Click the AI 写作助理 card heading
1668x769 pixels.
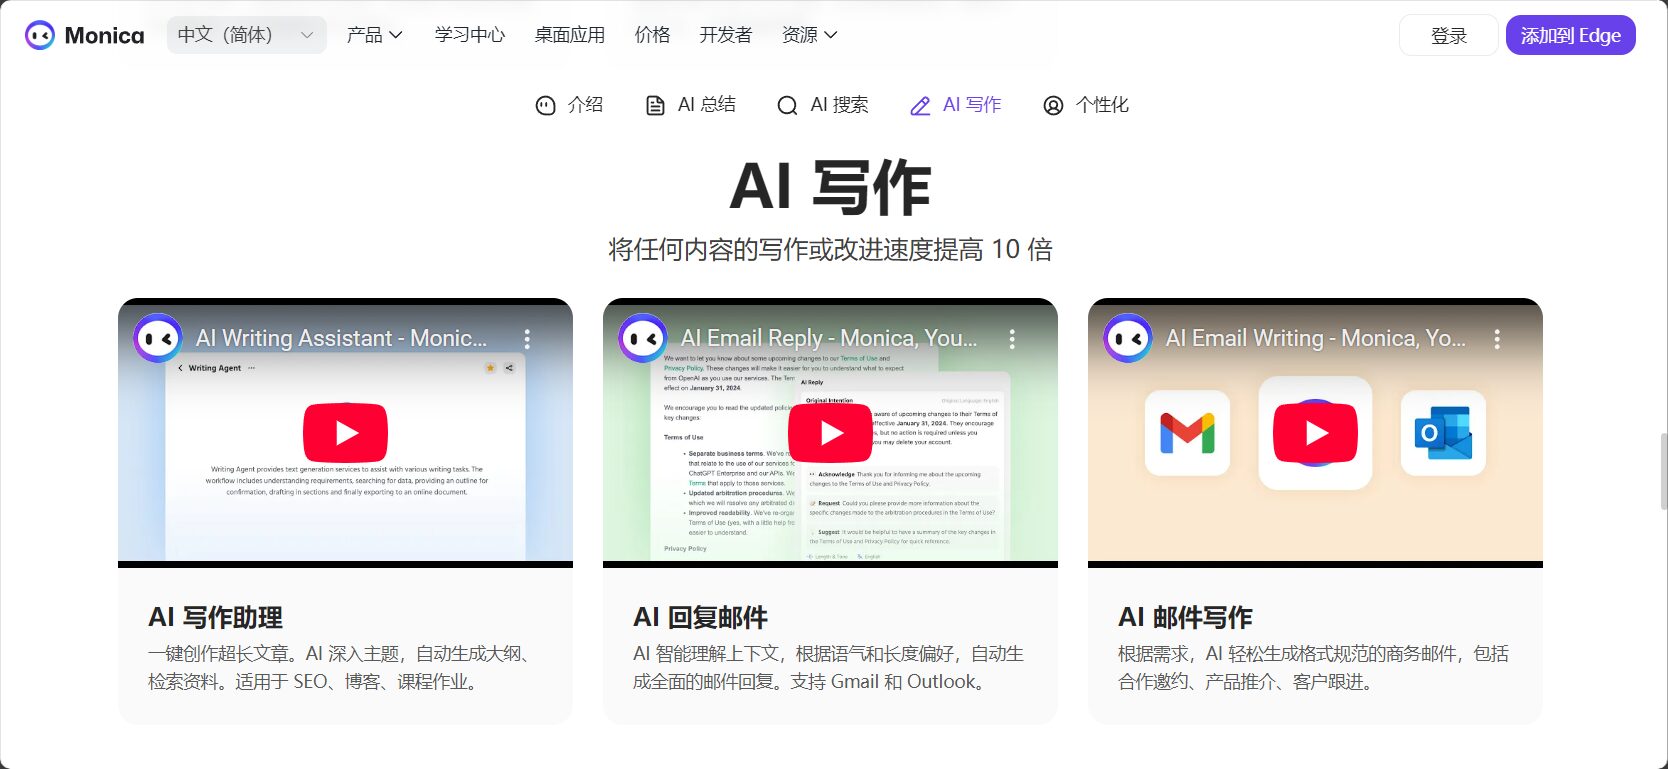[215, 617]
